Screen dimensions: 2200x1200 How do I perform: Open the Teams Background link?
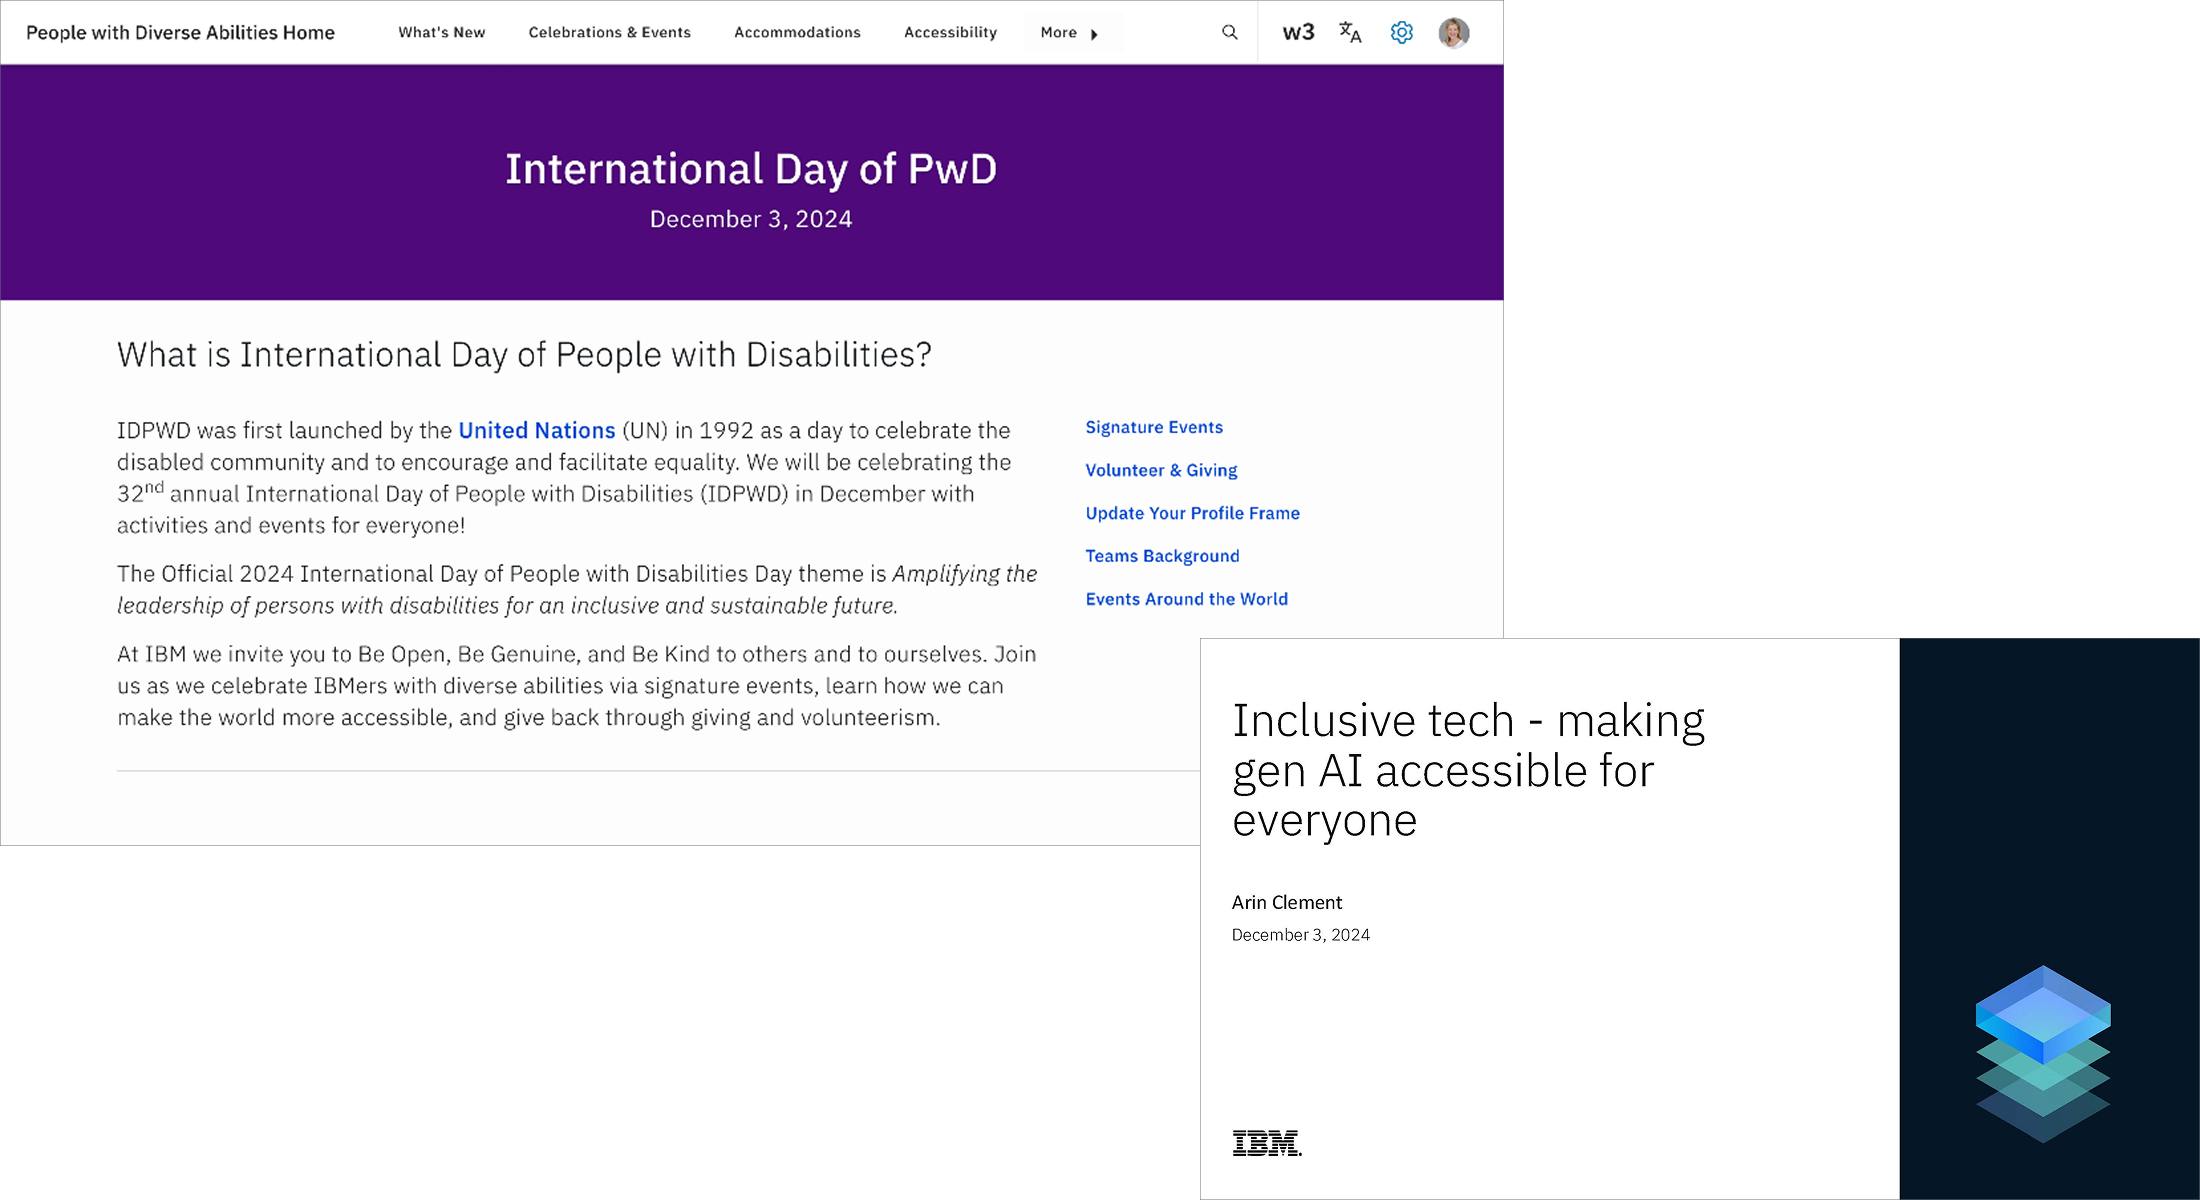1162,556
